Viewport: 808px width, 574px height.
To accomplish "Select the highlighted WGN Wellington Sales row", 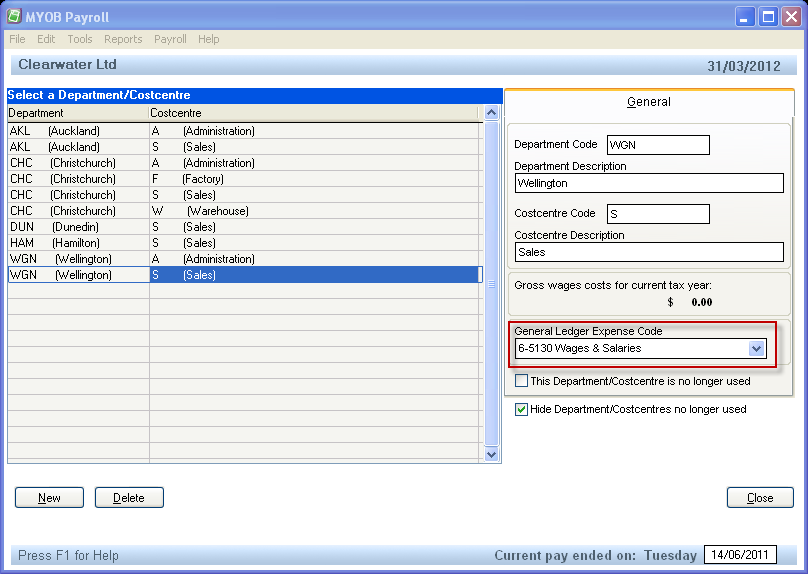I will [245, 275].
